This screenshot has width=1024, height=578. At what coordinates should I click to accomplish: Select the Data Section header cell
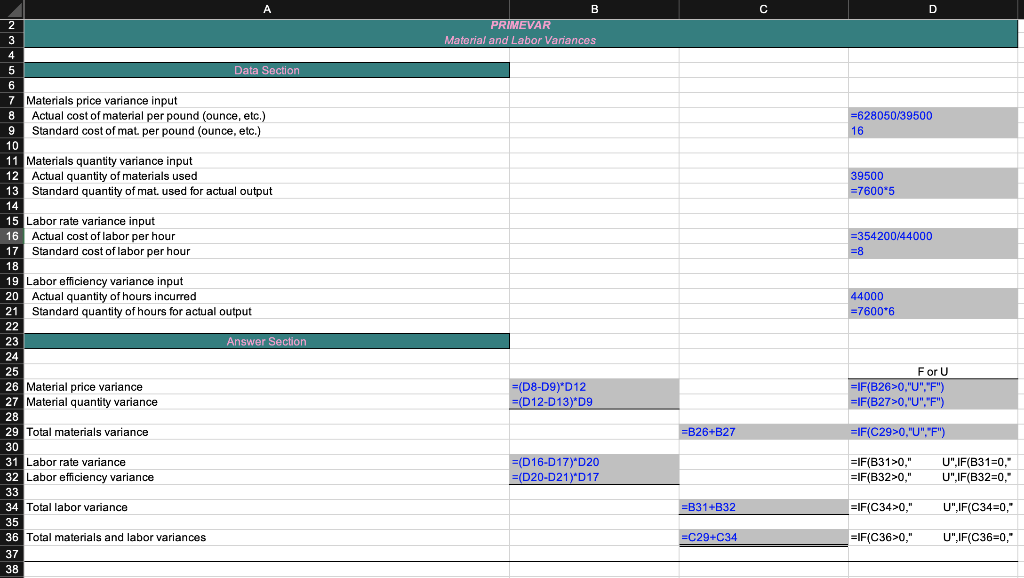[x=266, y=70]
